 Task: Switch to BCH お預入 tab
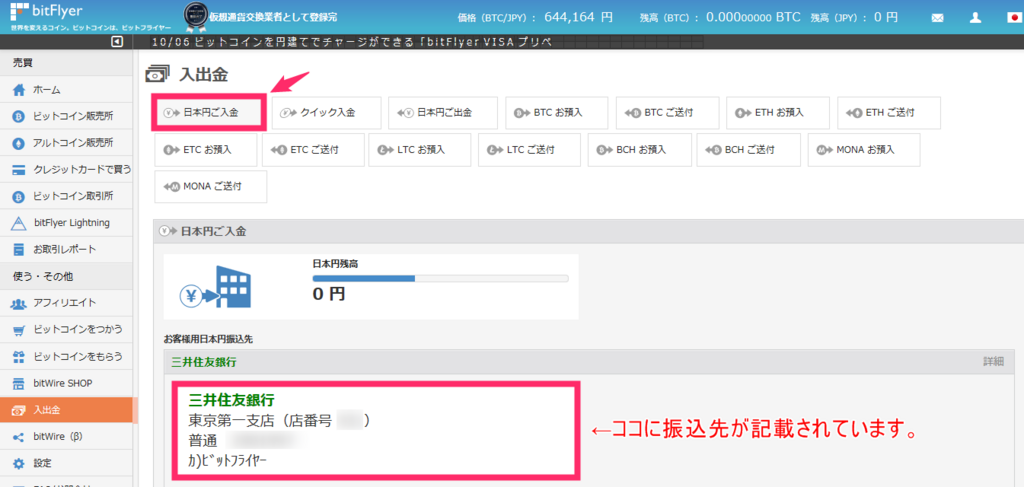coord(639,149)
